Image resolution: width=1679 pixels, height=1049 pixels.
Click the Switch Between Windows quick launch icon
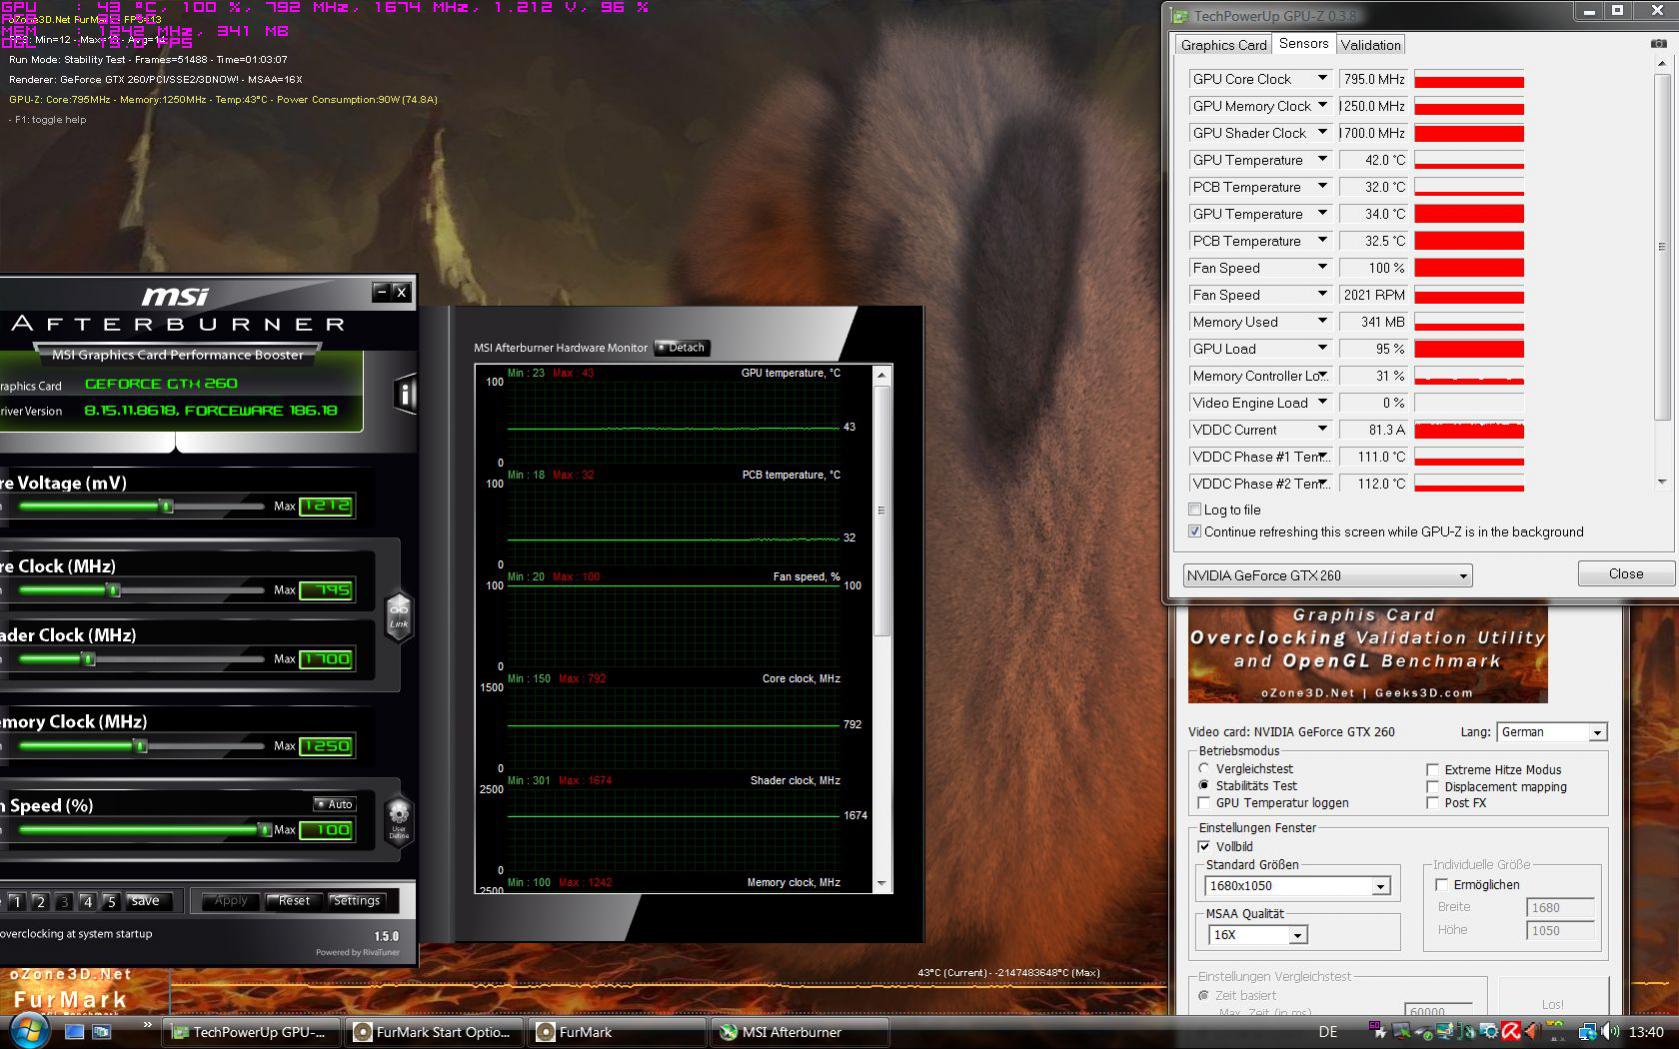[102, 1032]
